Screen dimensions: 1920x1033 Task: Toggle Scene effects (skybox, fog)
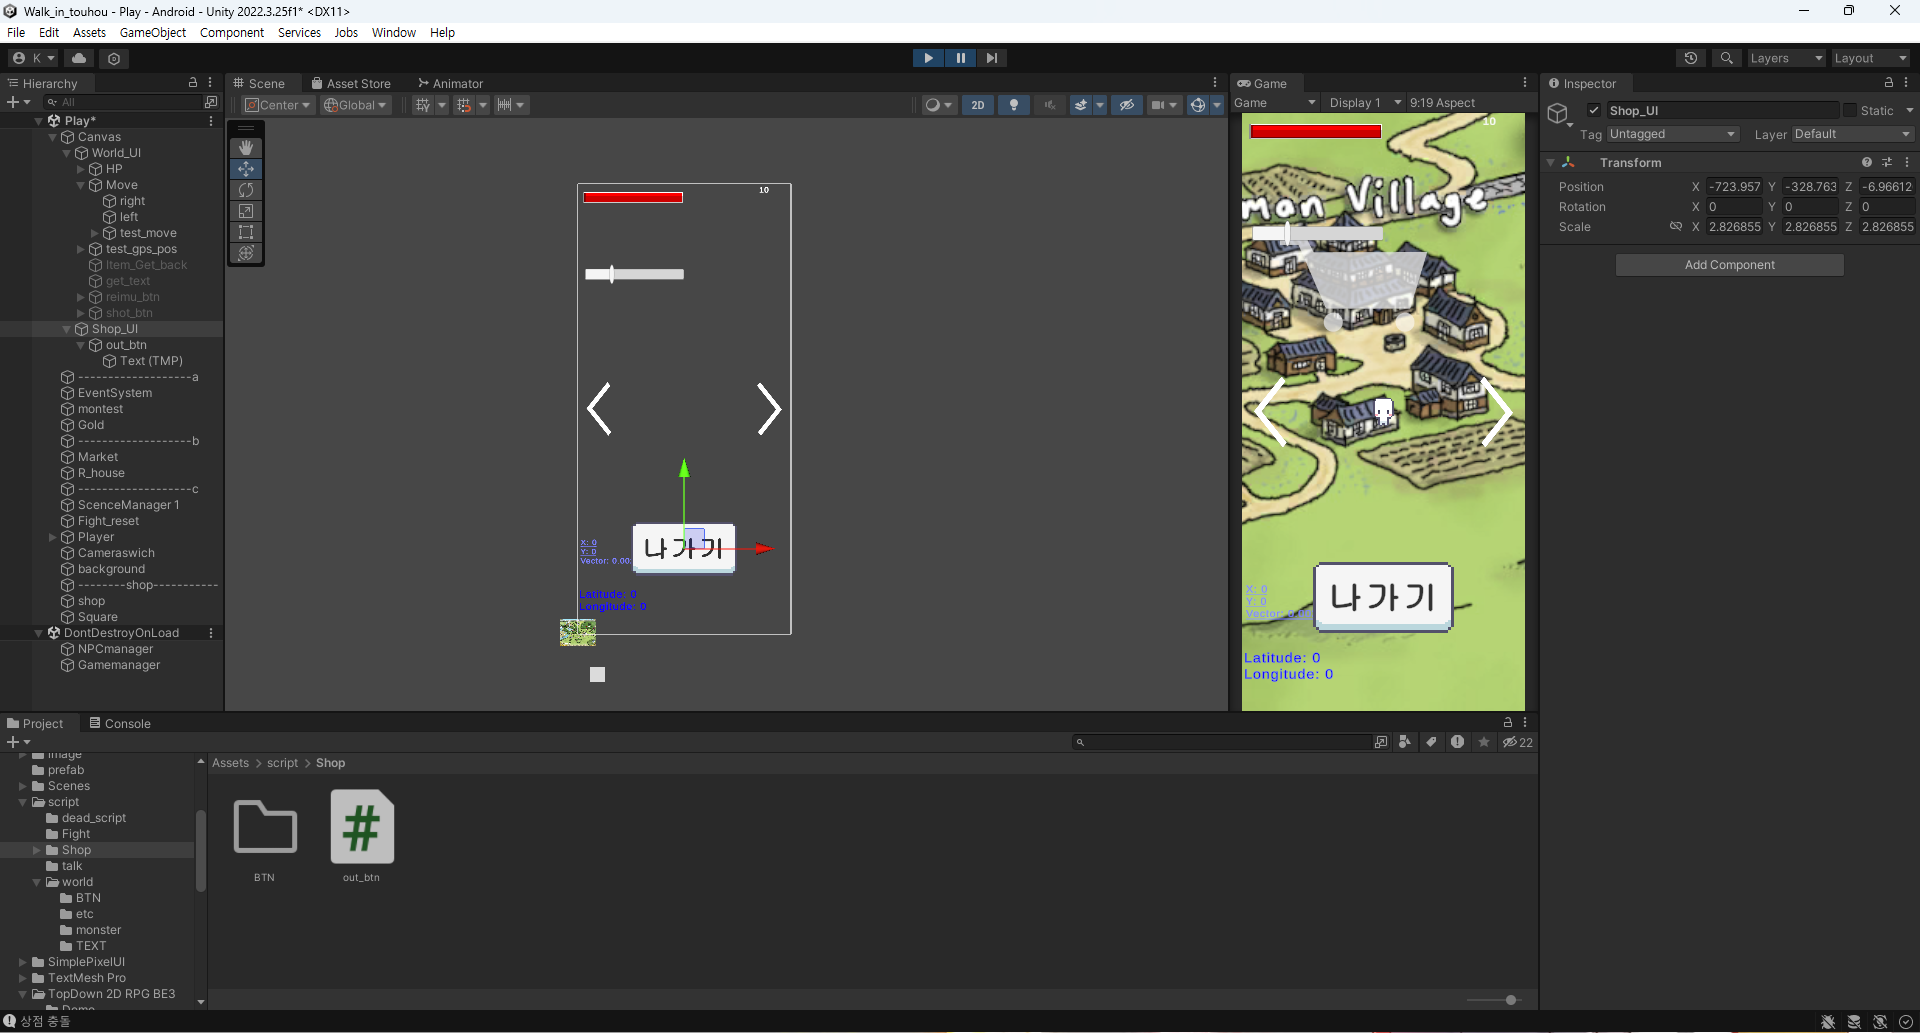1081,105
